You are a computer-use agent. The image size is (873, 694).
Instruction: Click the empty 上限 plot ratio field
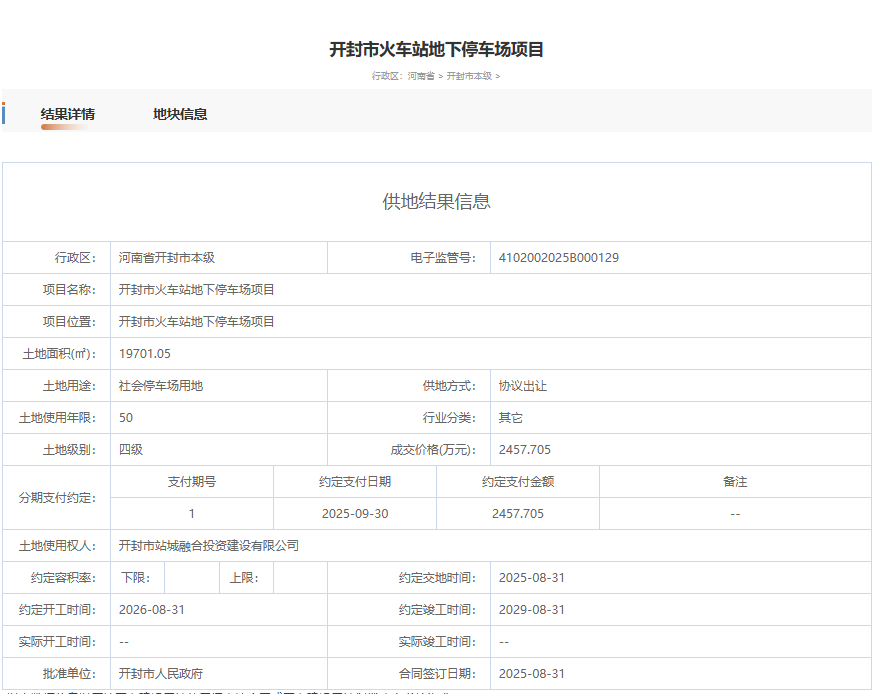300,578
